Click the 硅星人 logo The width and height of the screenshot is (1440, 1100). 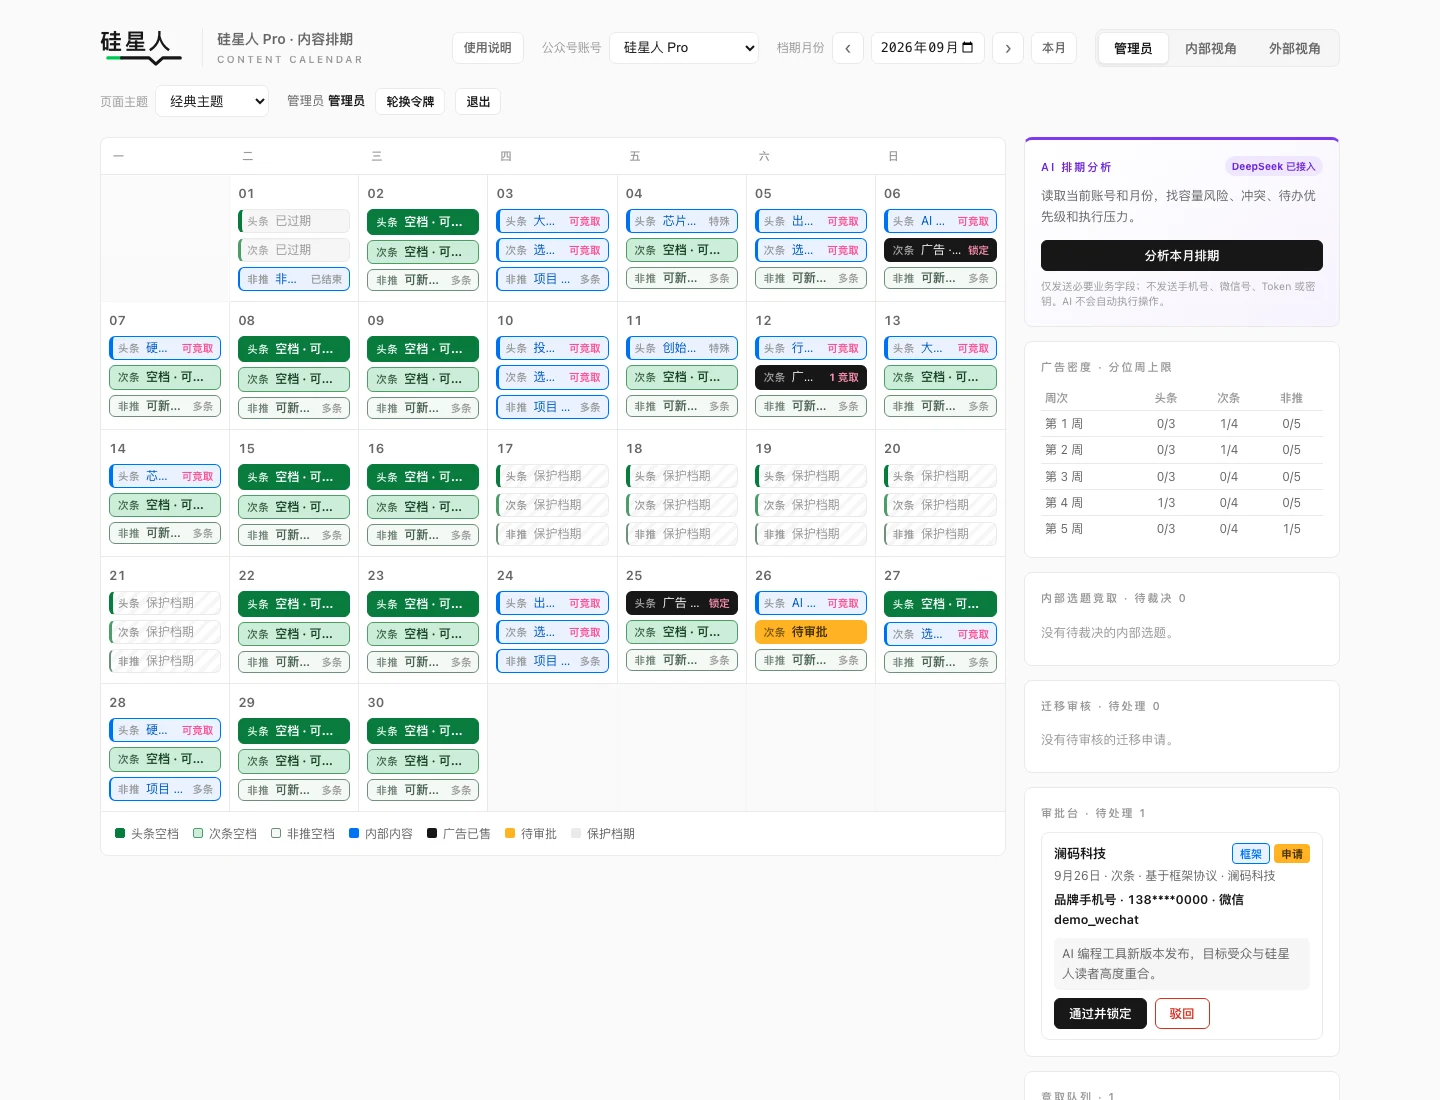click(x=141, y=47)
